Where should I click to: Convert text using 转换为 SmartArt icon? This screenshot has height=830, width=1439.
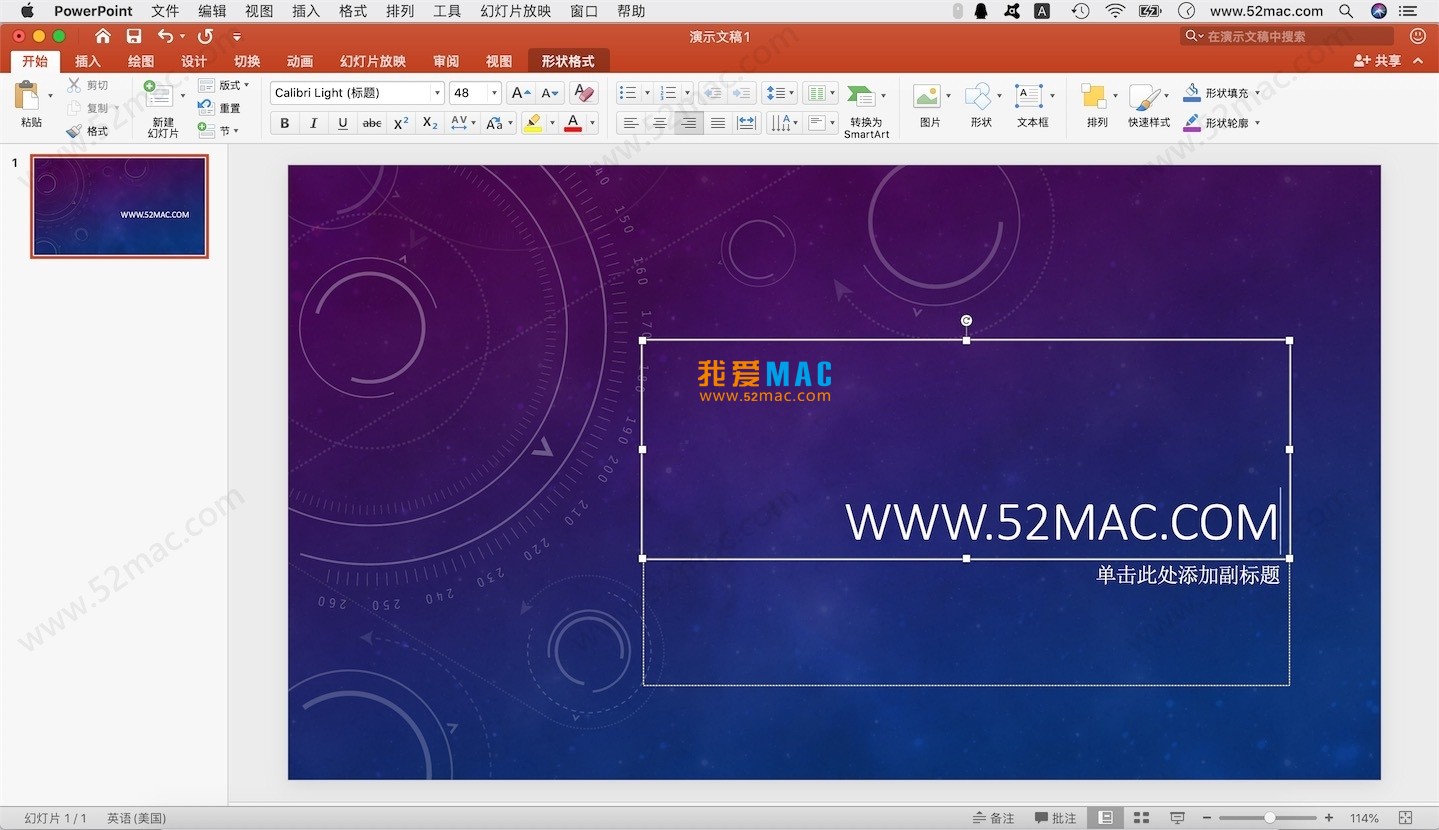pyautogui.click(x=860, y=96)
